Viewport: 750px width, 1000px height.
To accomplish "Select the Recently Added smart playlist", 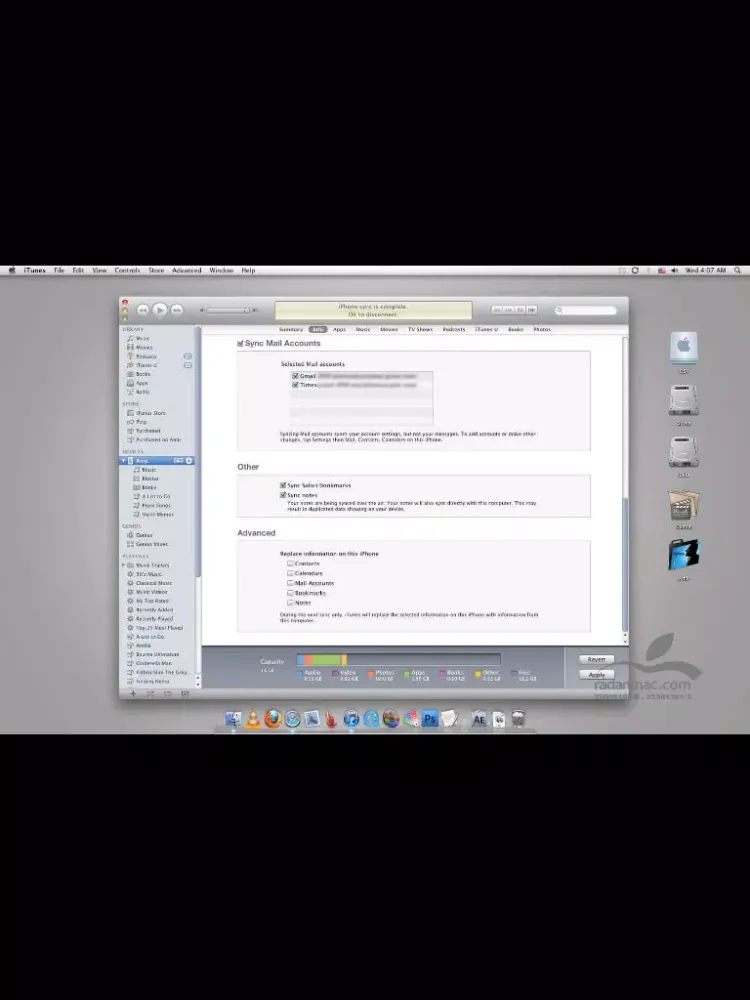I will coord(150,610).
